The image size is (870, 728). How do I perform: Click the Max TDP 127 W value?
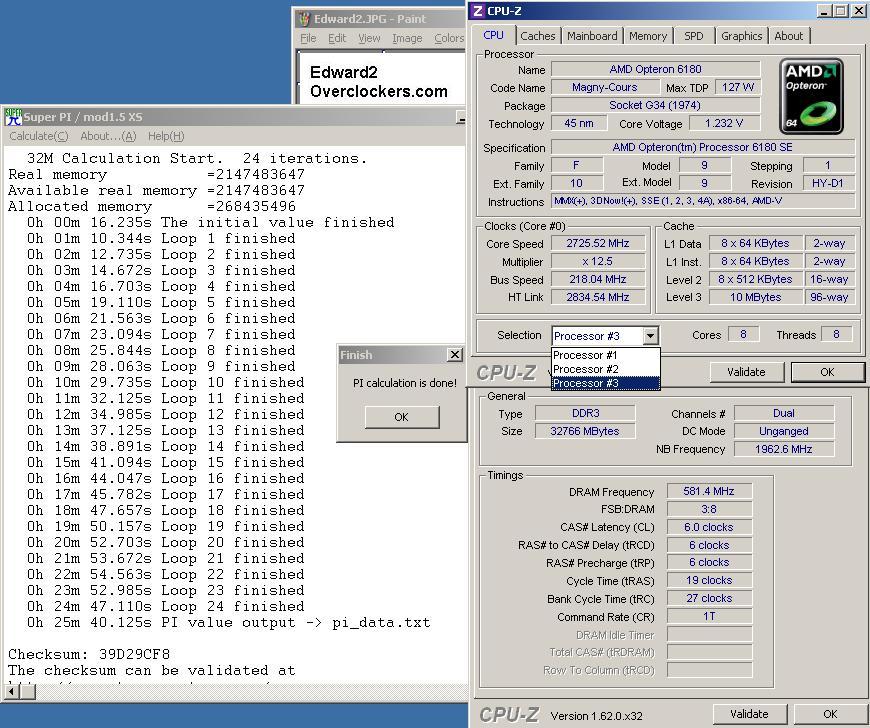[738, 87]
